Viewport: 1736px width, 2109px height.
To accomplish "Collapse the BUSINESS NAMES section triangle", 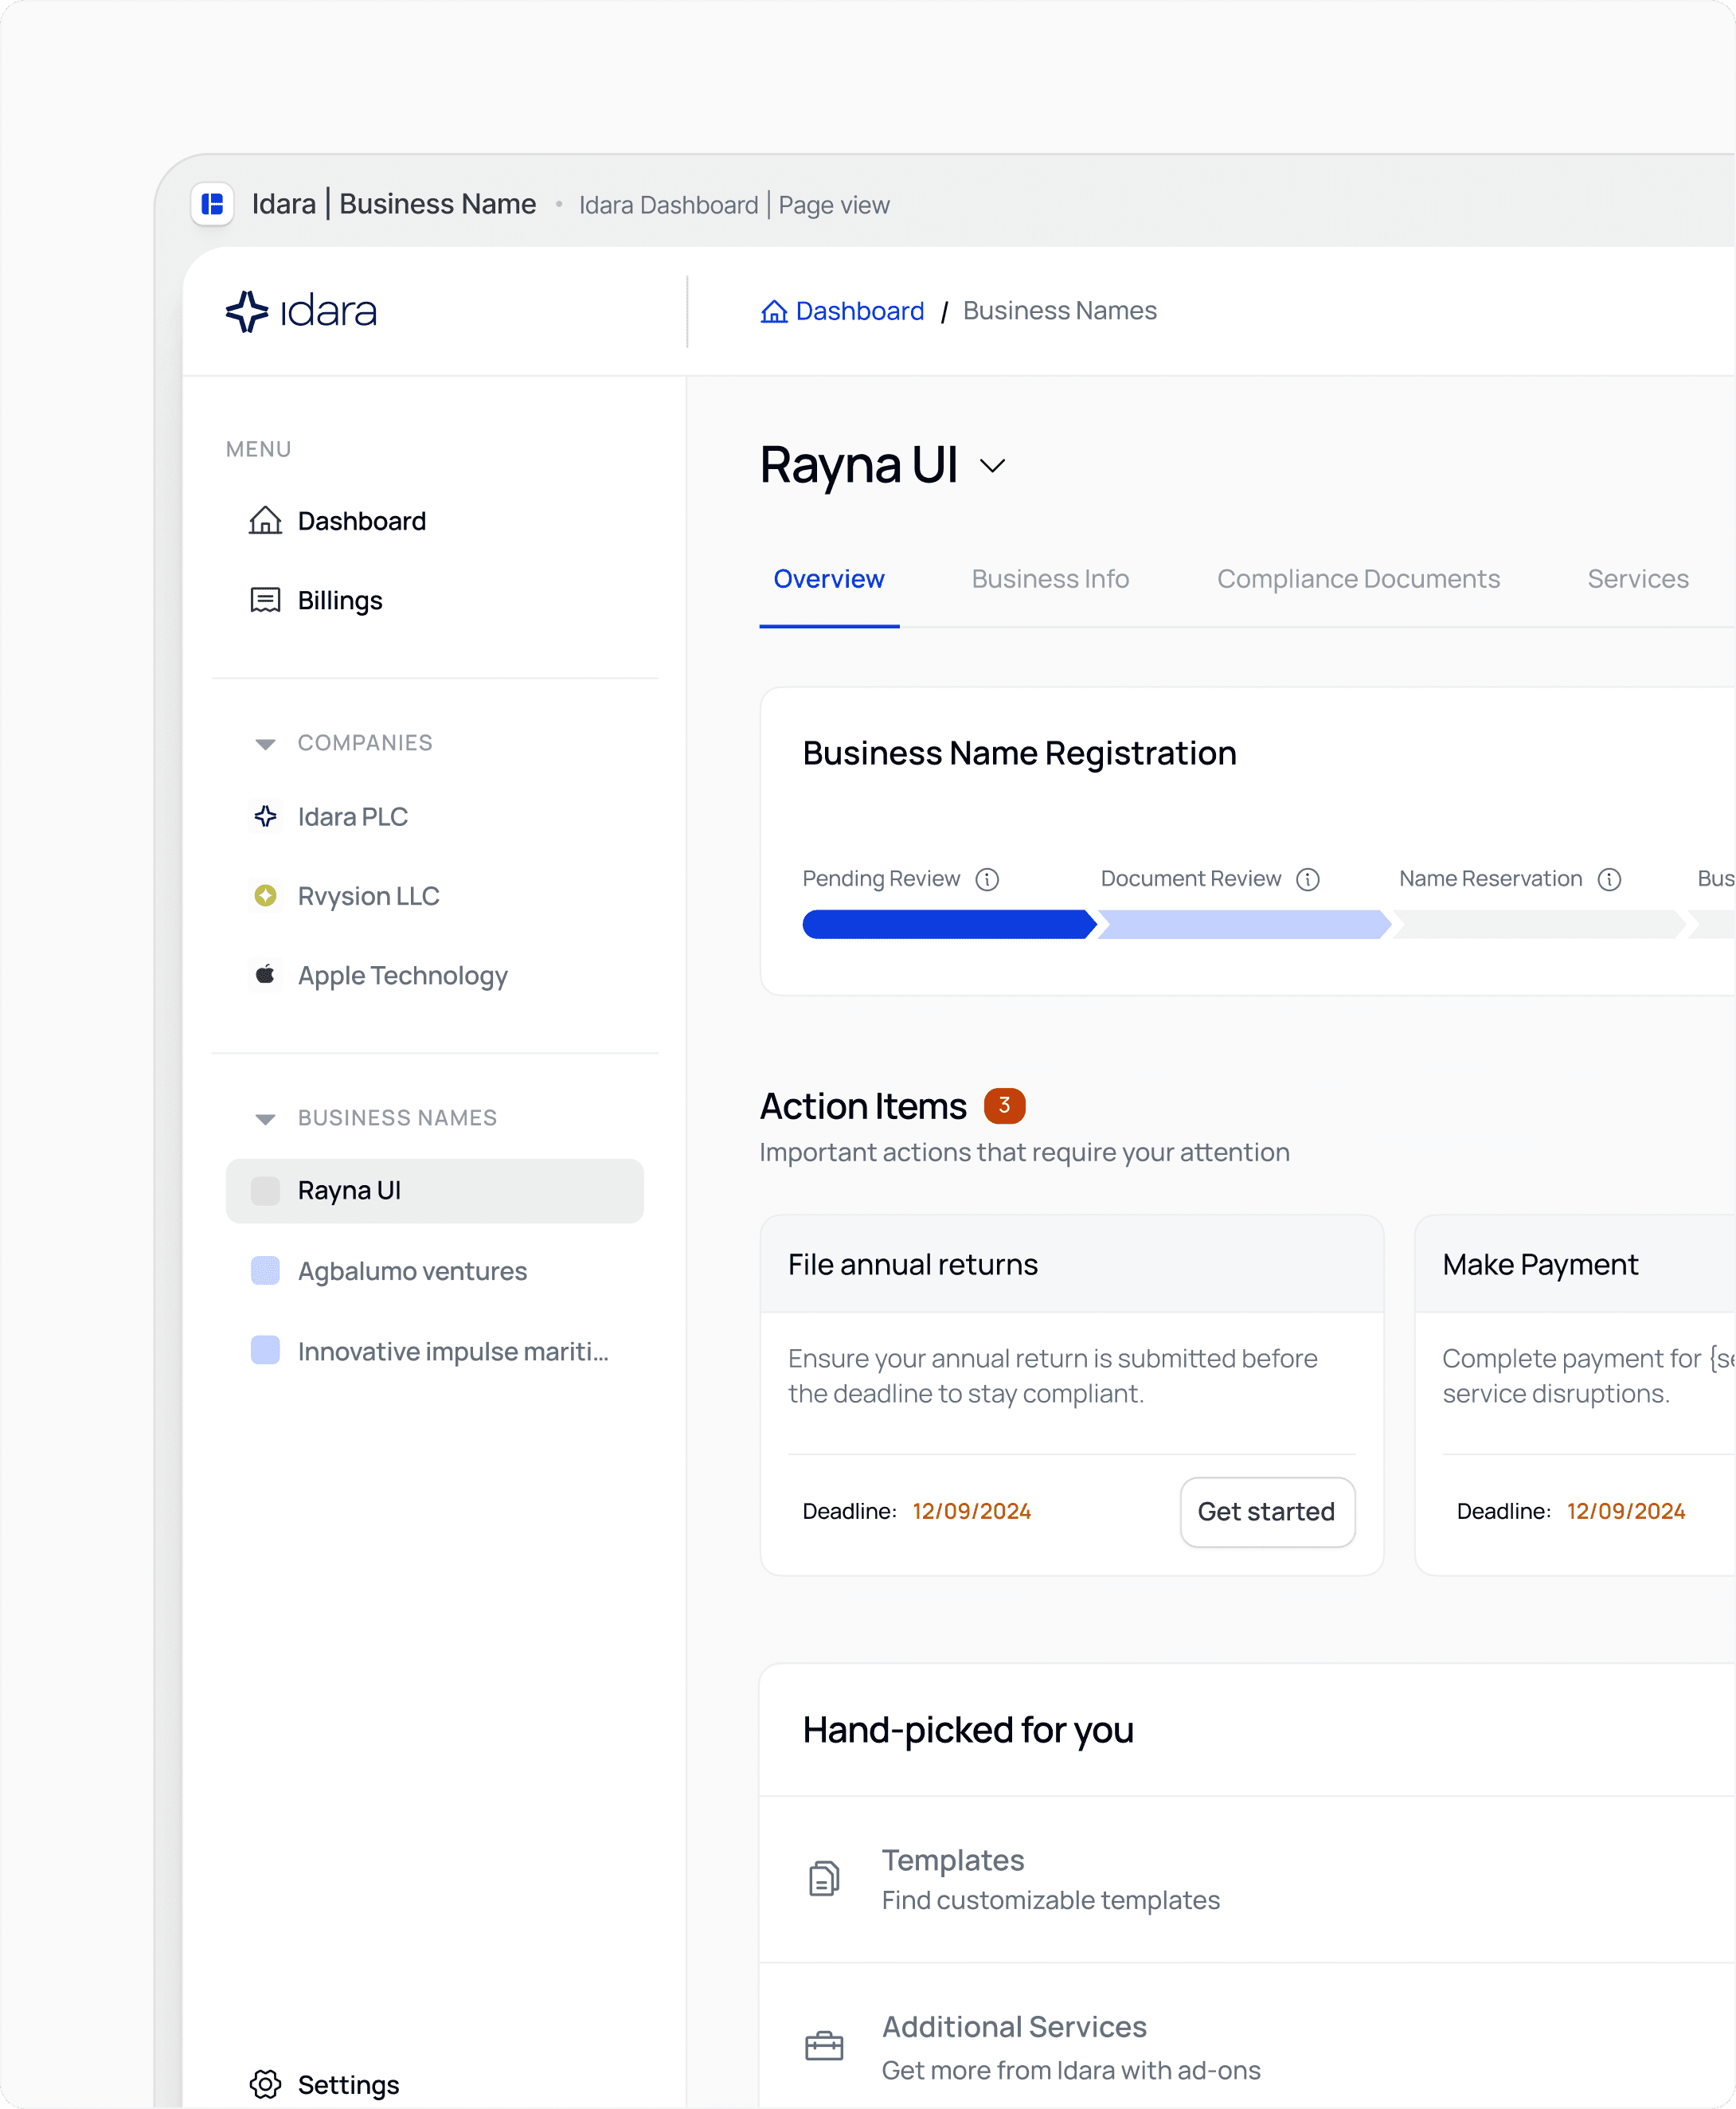I will pos(265,1118).
